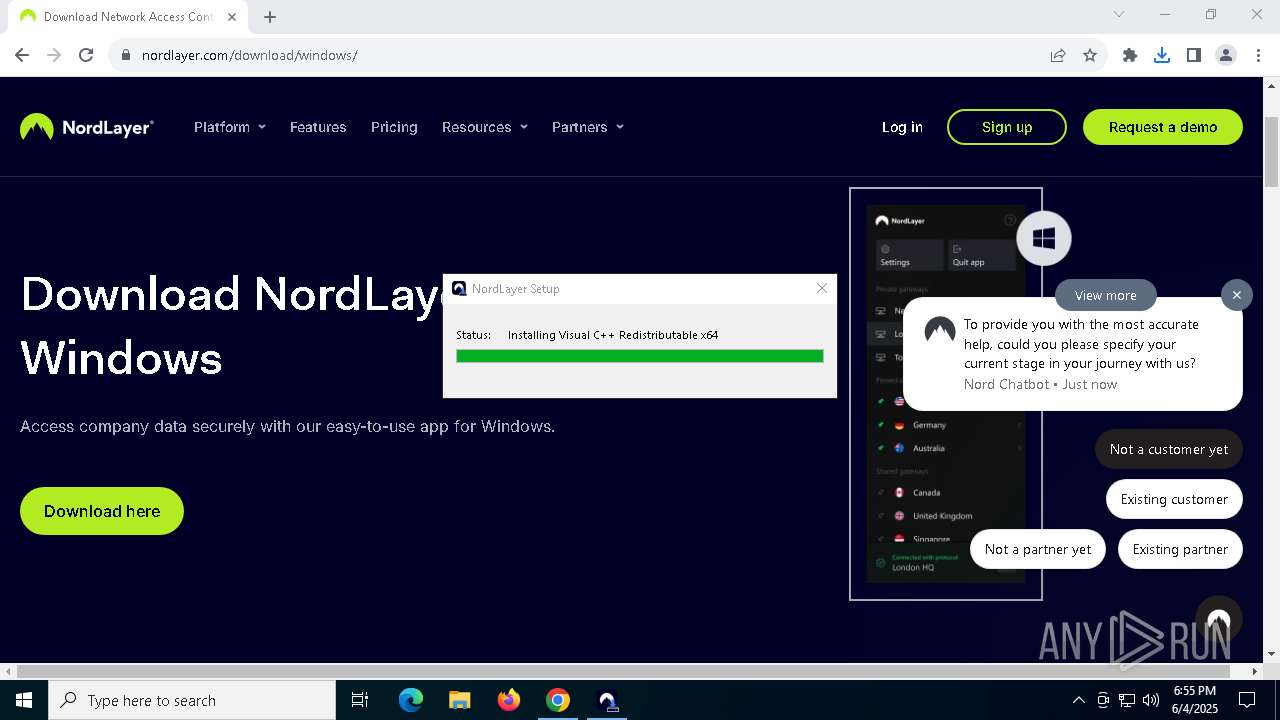Viewport: 1280px width, 720px height.
Task: Open the Chrome downloads tray
Action: pos(1162,55)
